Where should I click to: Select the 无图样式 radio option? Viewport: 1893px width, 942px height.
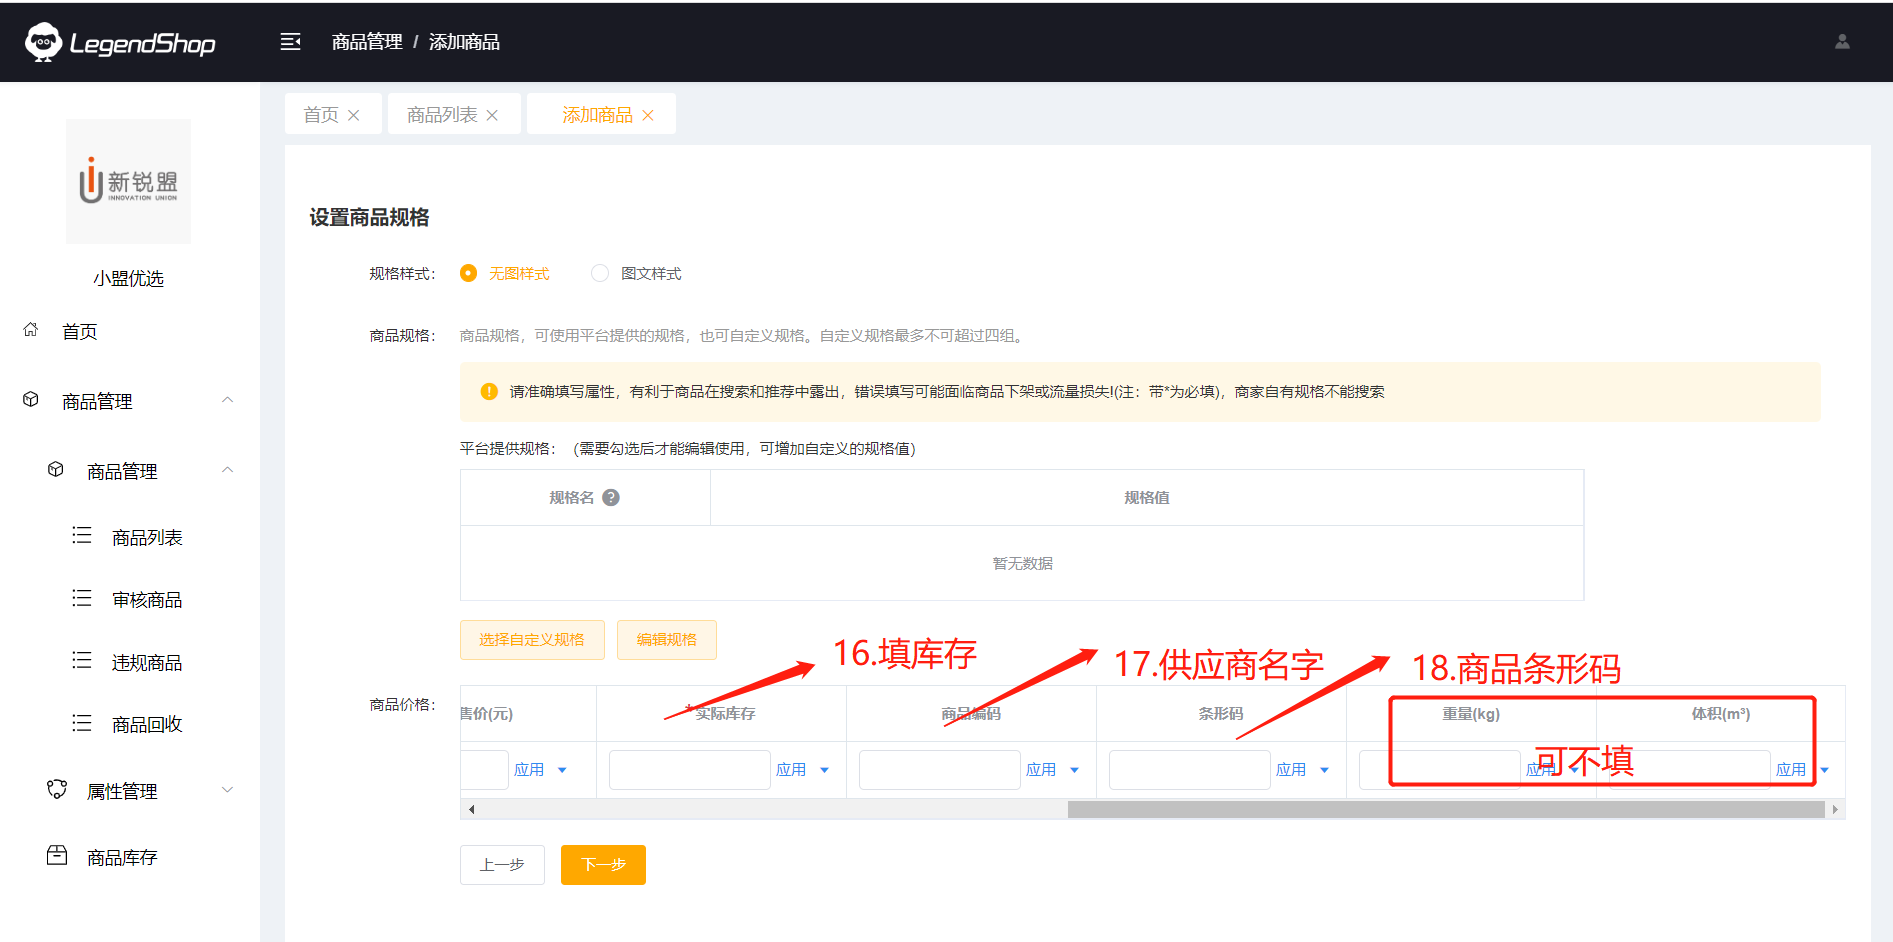[468, 274]
